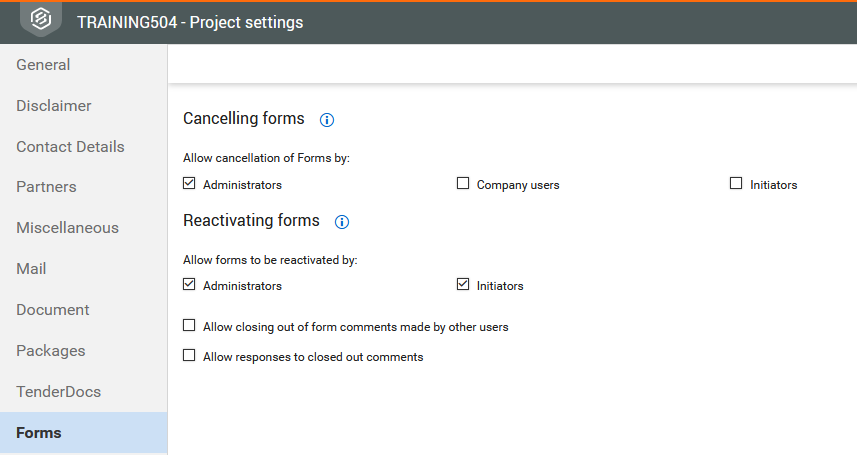Enable closing out comments by other users
This screenshot has width=857, height=455.
(189, 325)
